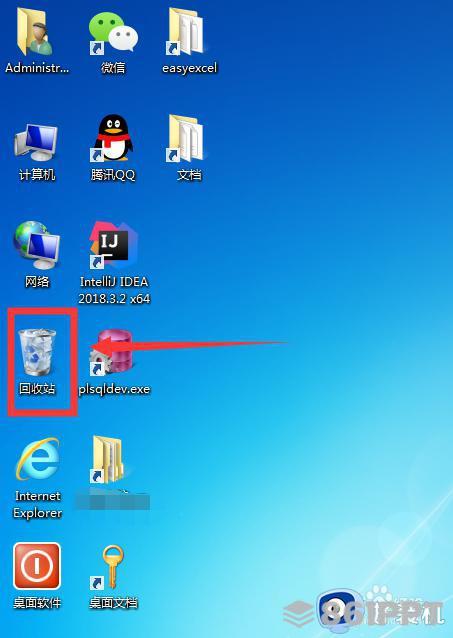453x638 pixels.
Task: Select the red power 桌面软件 icon
Action: coord(37,566)
